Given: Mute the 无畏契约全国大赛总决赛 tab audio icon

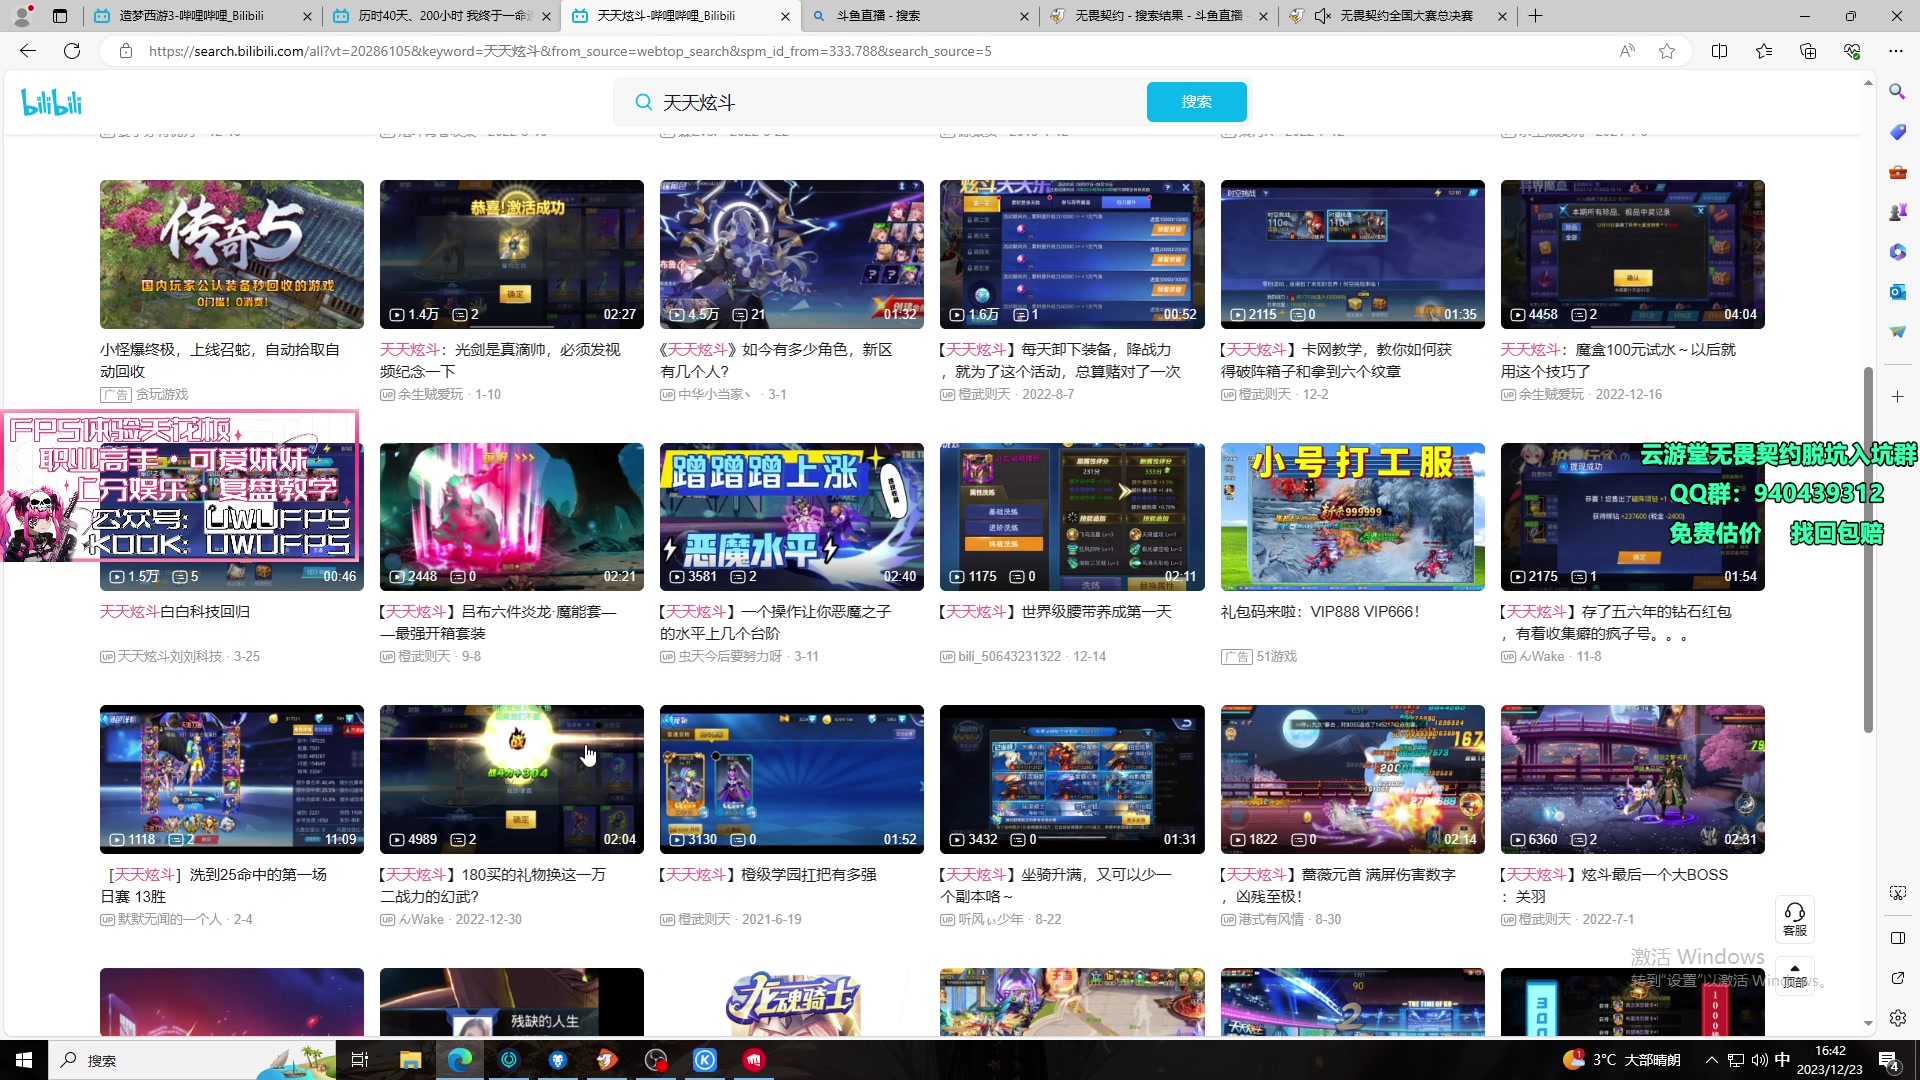Looking at the screenshot, I should tap(1323, 16).
